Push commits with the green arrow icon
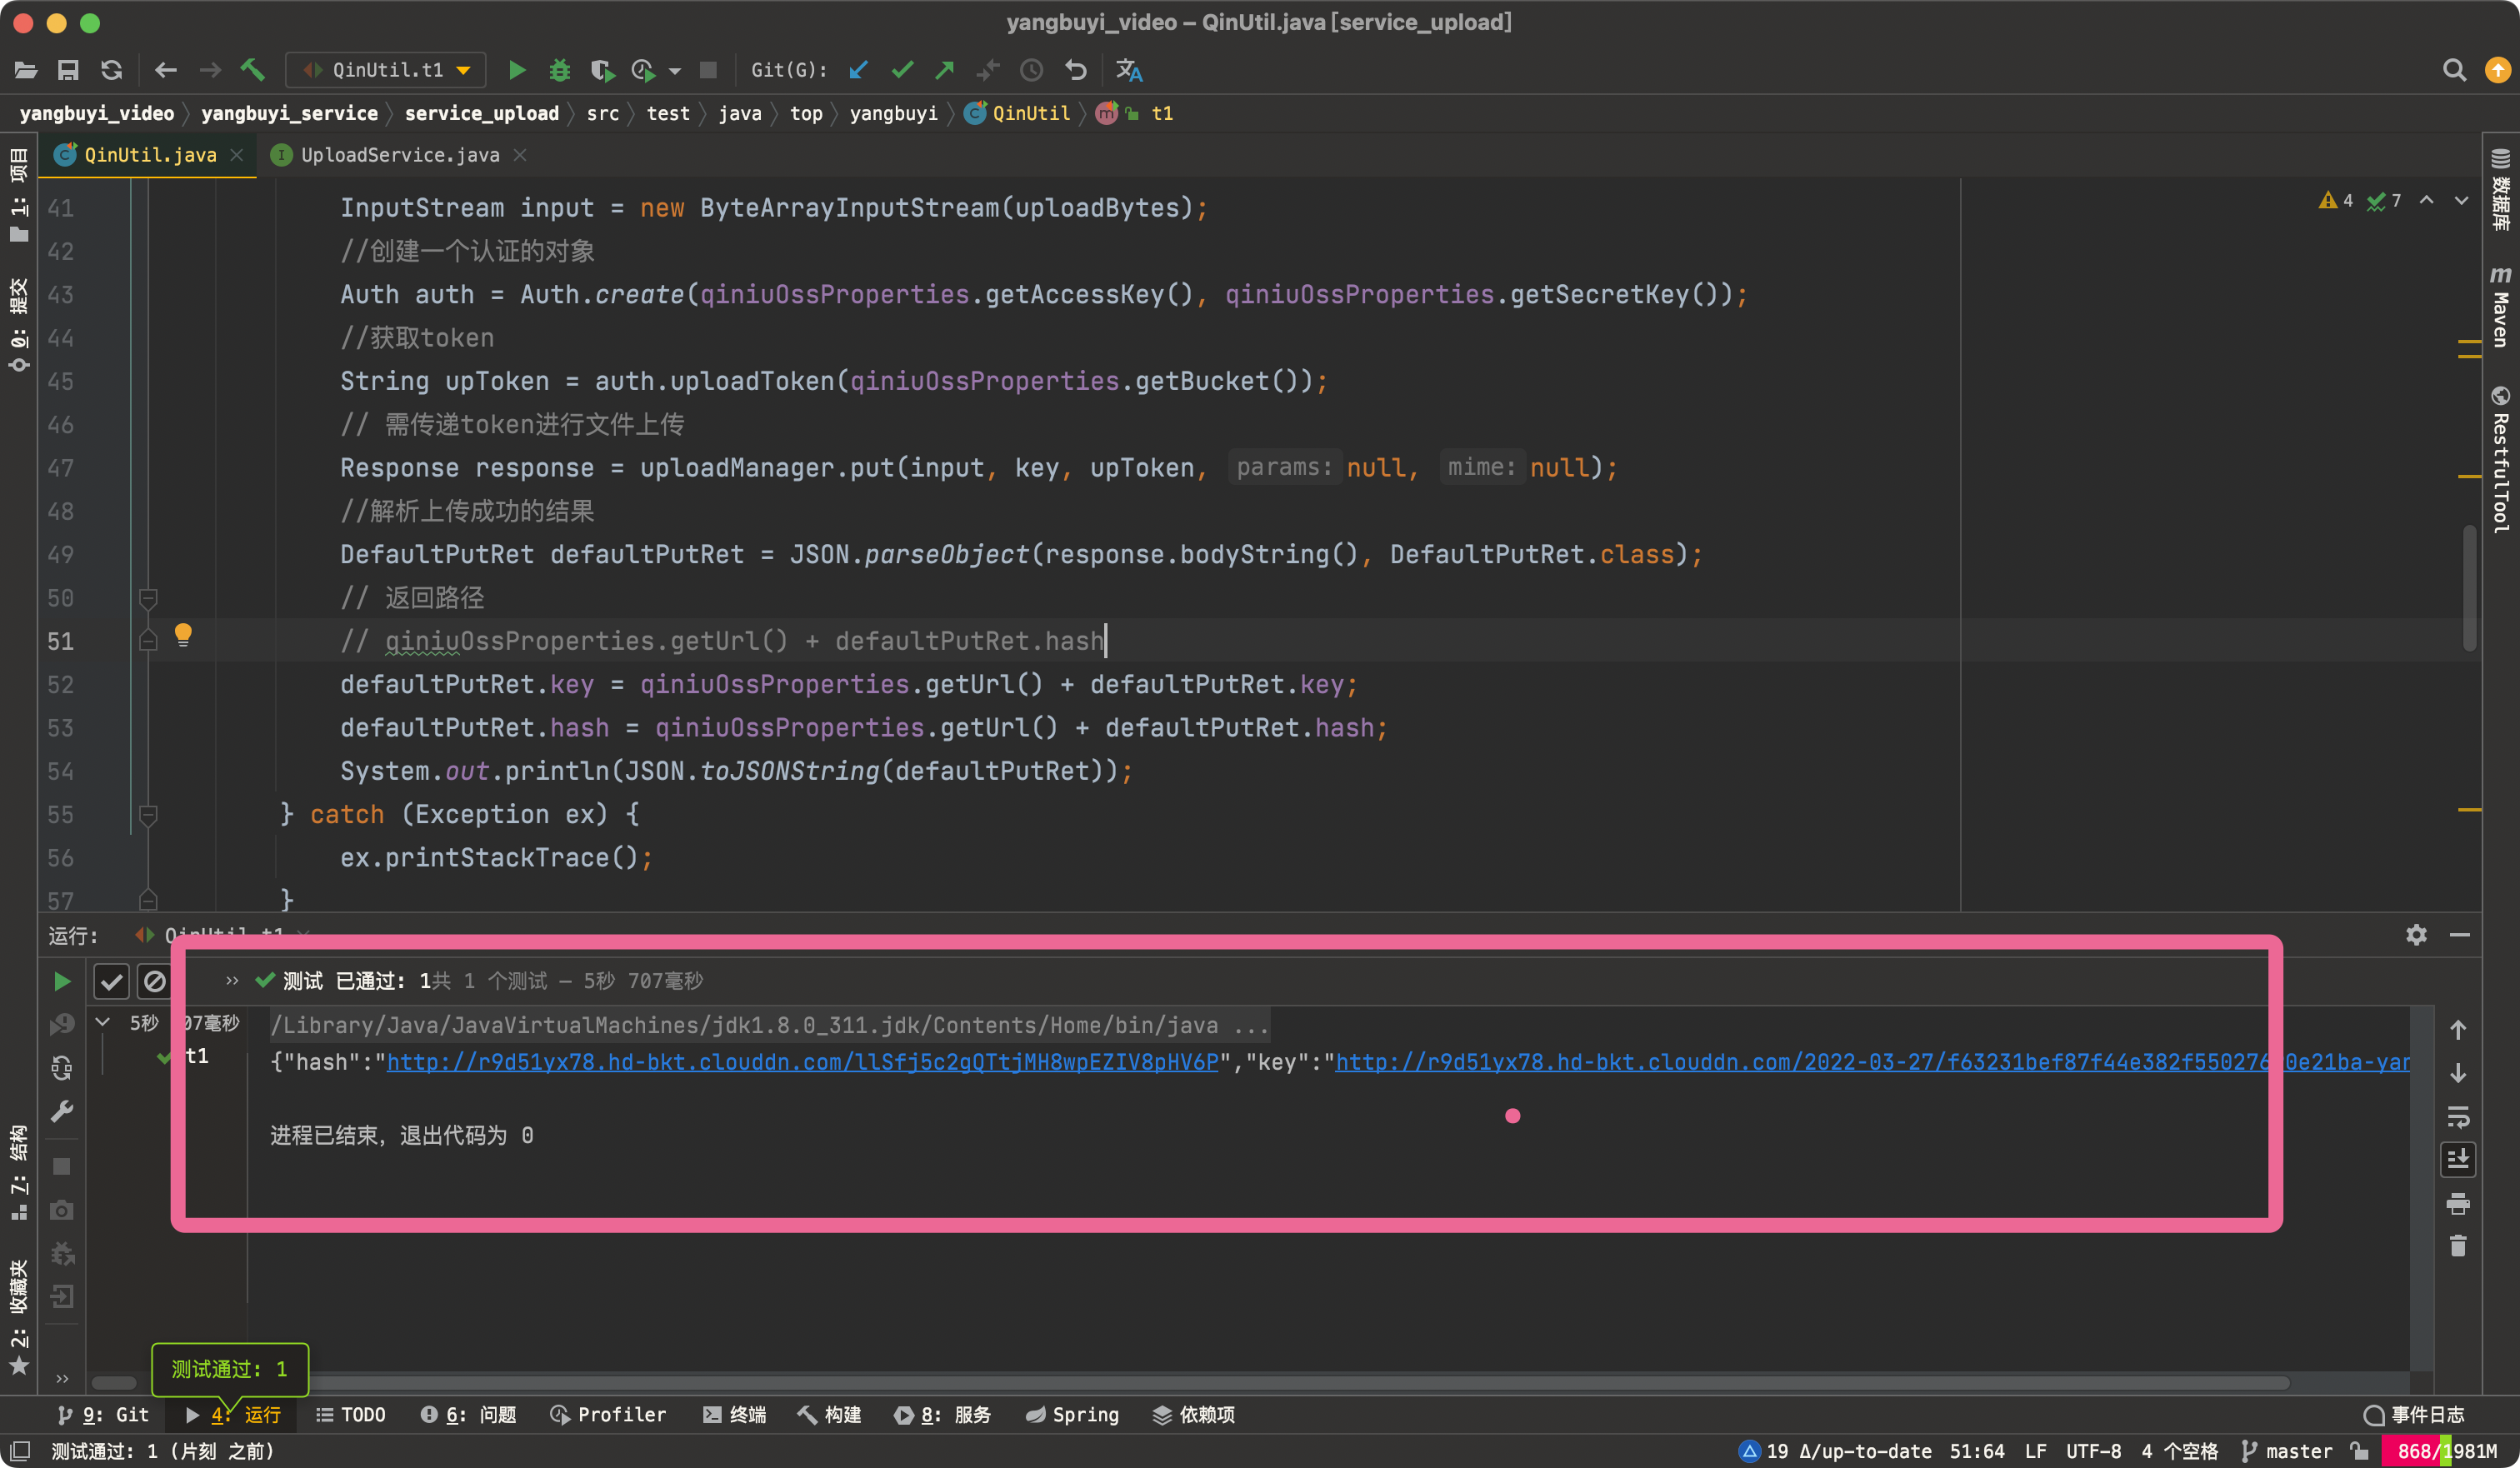Screen dimensions: 2520x1468 [x=945, y=70]
